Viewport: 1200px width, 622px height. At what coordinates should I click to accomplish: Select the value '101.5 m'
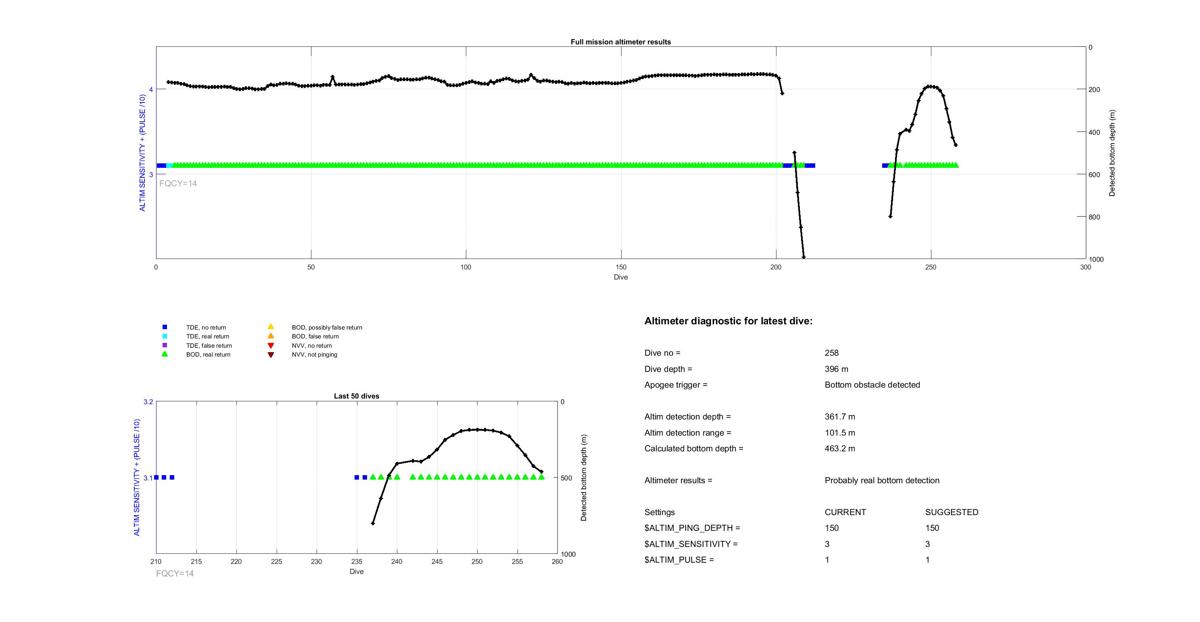point(840,433)
